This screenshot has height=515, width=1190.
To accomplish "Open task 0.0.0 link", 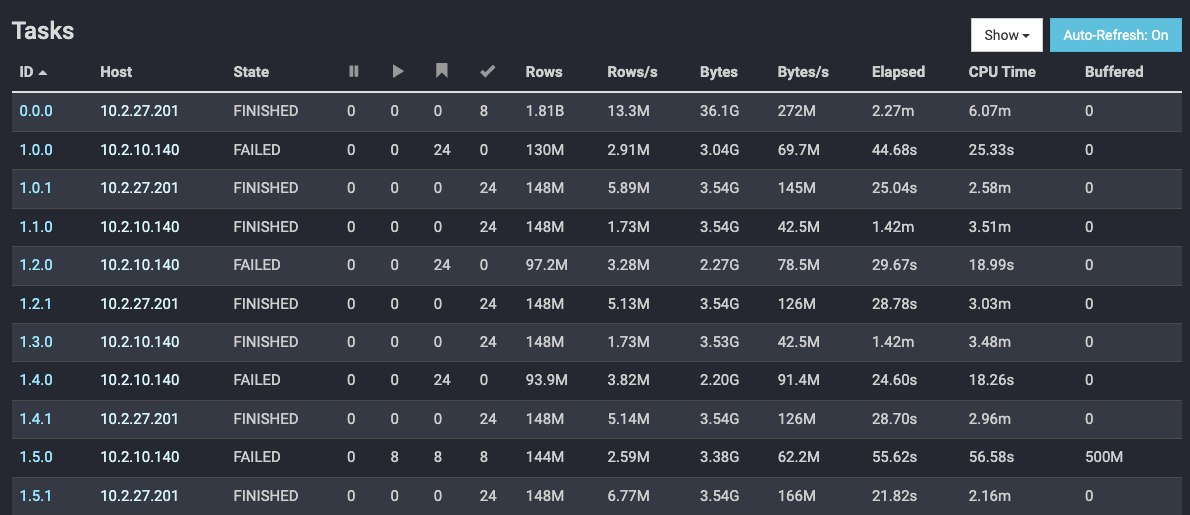I will [36, 111].
